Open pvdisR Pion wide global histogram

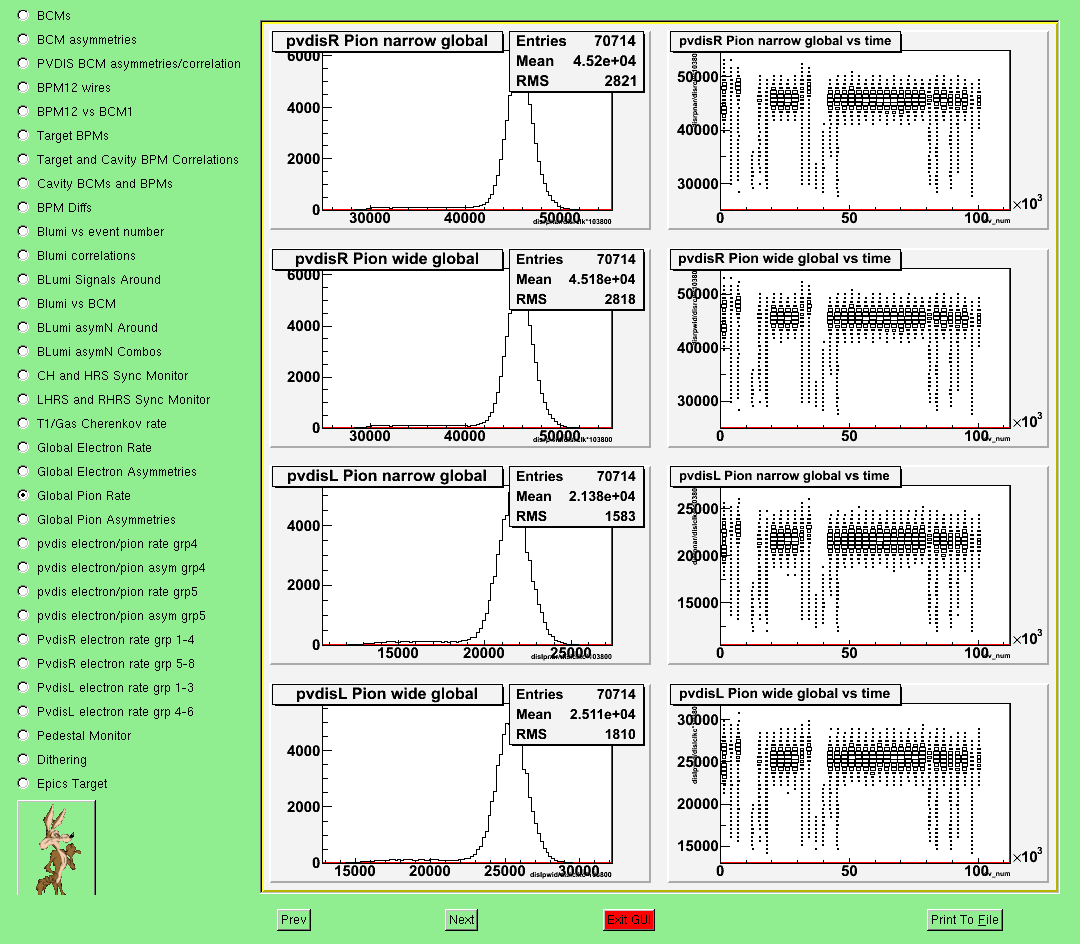click(460, 347)
